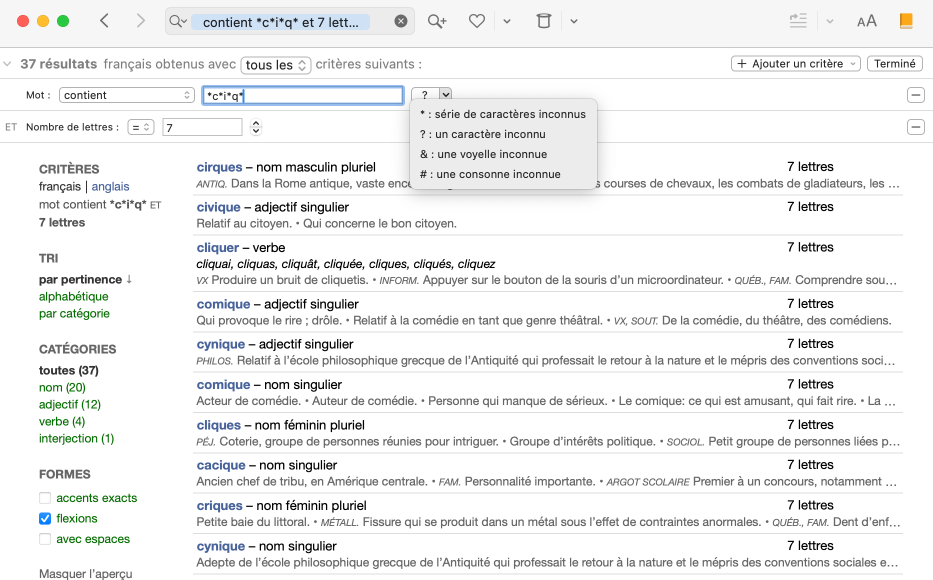Open notes via the orange square icon
933x580 pixels.
[x=908, y=20]
